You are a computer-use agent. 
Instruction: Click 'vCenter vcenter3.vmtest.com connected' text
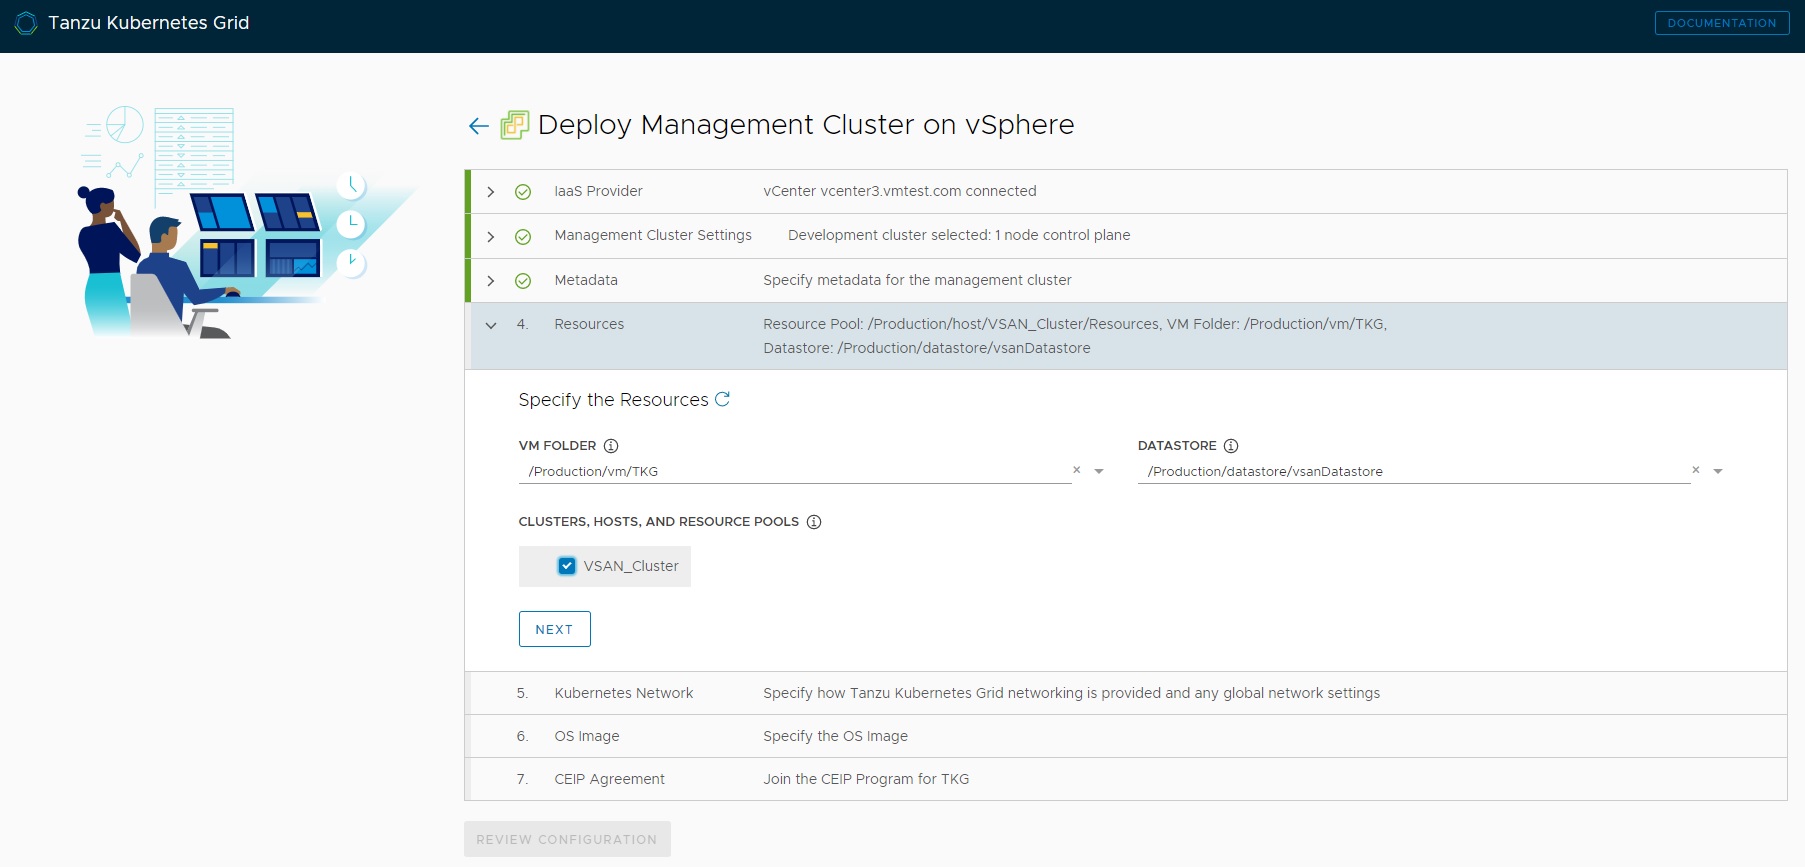(900, 191)
